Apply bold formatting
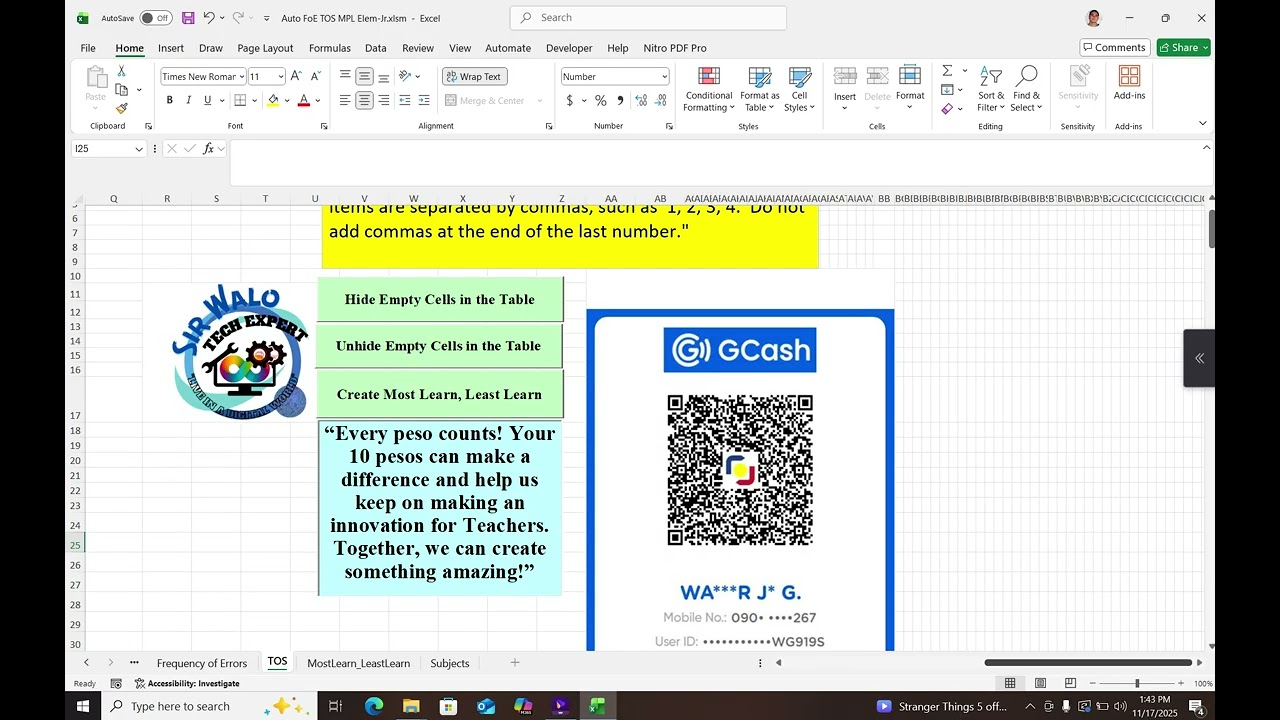 [170, 100]
